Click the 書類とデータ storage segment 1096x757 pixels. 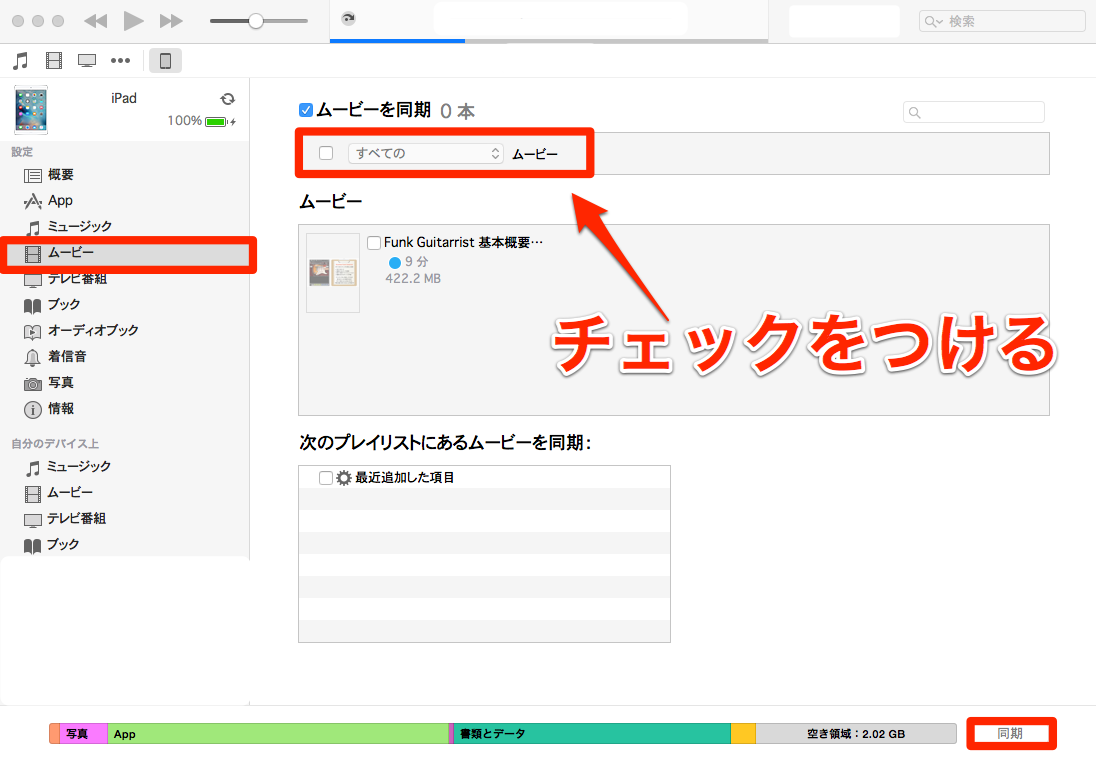[592, 733]
